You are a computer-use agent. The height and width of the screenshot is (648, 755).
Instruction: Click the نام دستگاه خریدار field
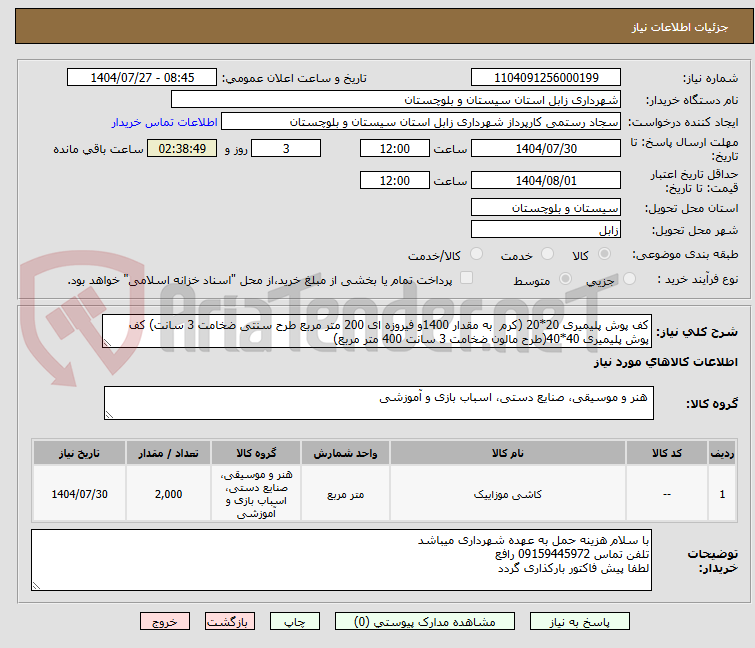[x=395, y=100]
